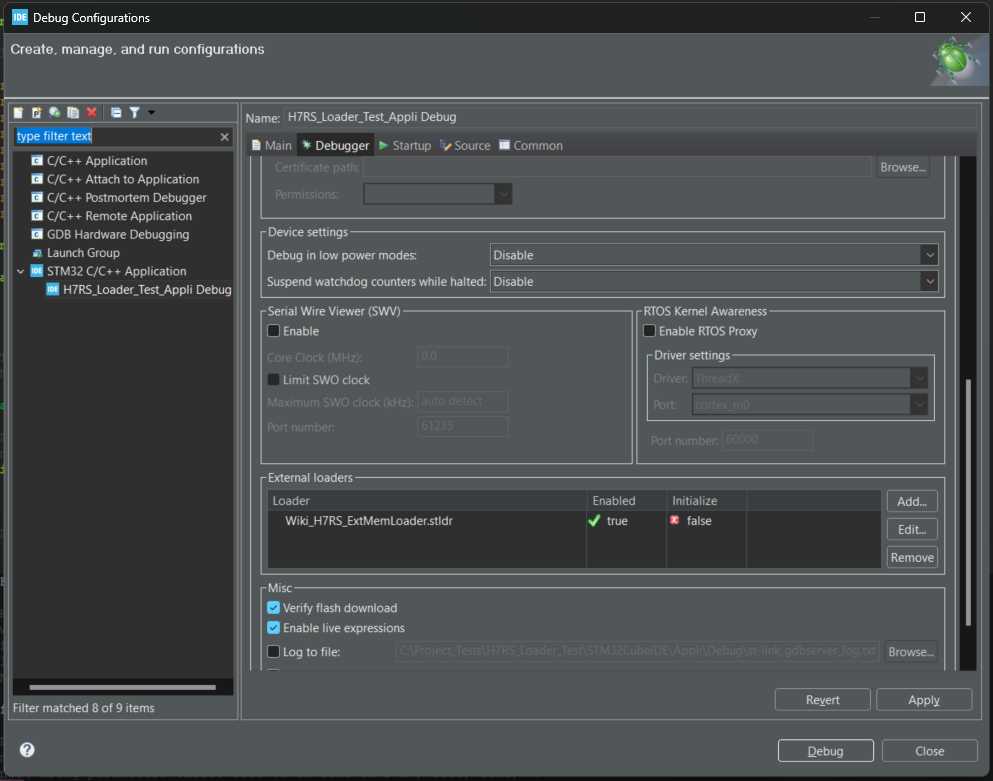993x781 pixels.
Task: Select the Wiki_H7RS_ExtMemLoader.stldr loader row
Action: tap(574, 521)
